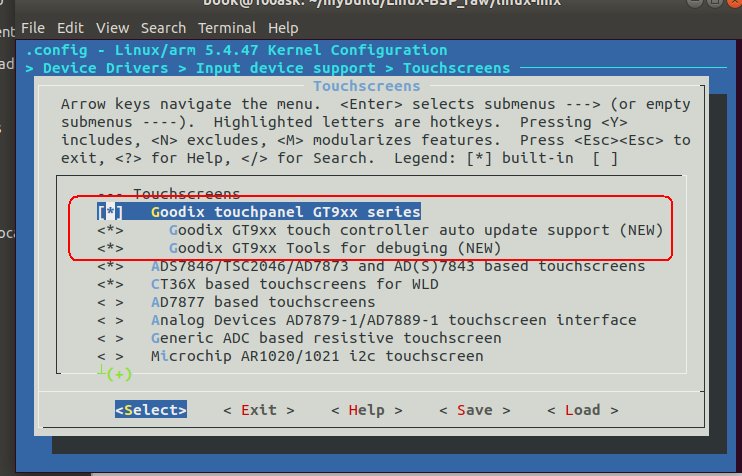Viewport: 742px width, 476px height.
Task: Select 'Goodix GT9xx touch controller auto update support' label
Action: [389, 230]
